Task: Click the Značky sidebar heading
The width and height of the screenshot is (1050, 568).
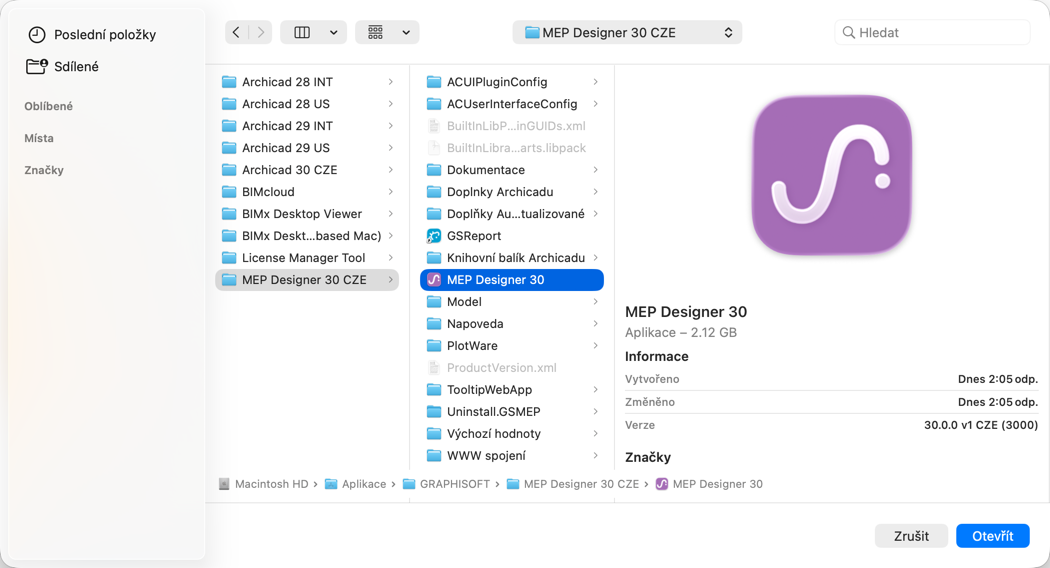Action: [44, 171]
